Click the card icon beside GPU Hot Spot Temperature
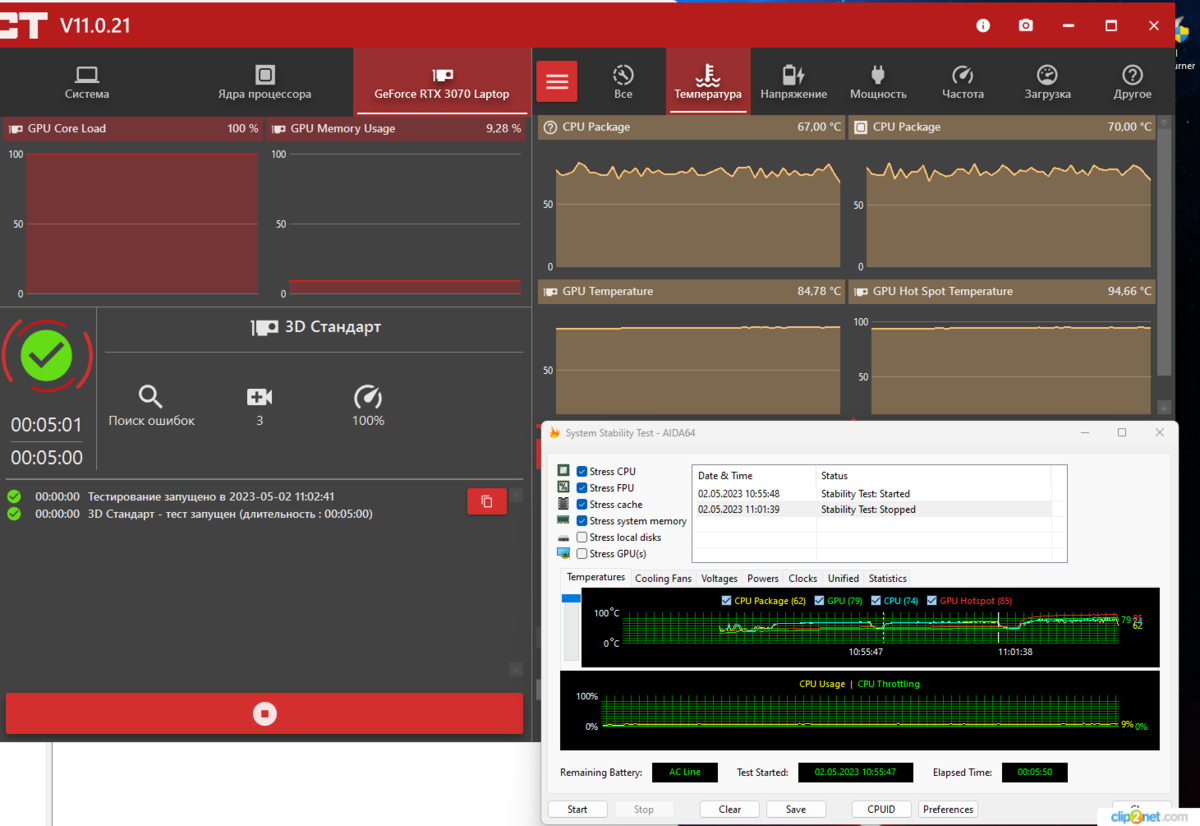The height and width of the screenshot is (826, 1200). (860, 291)
